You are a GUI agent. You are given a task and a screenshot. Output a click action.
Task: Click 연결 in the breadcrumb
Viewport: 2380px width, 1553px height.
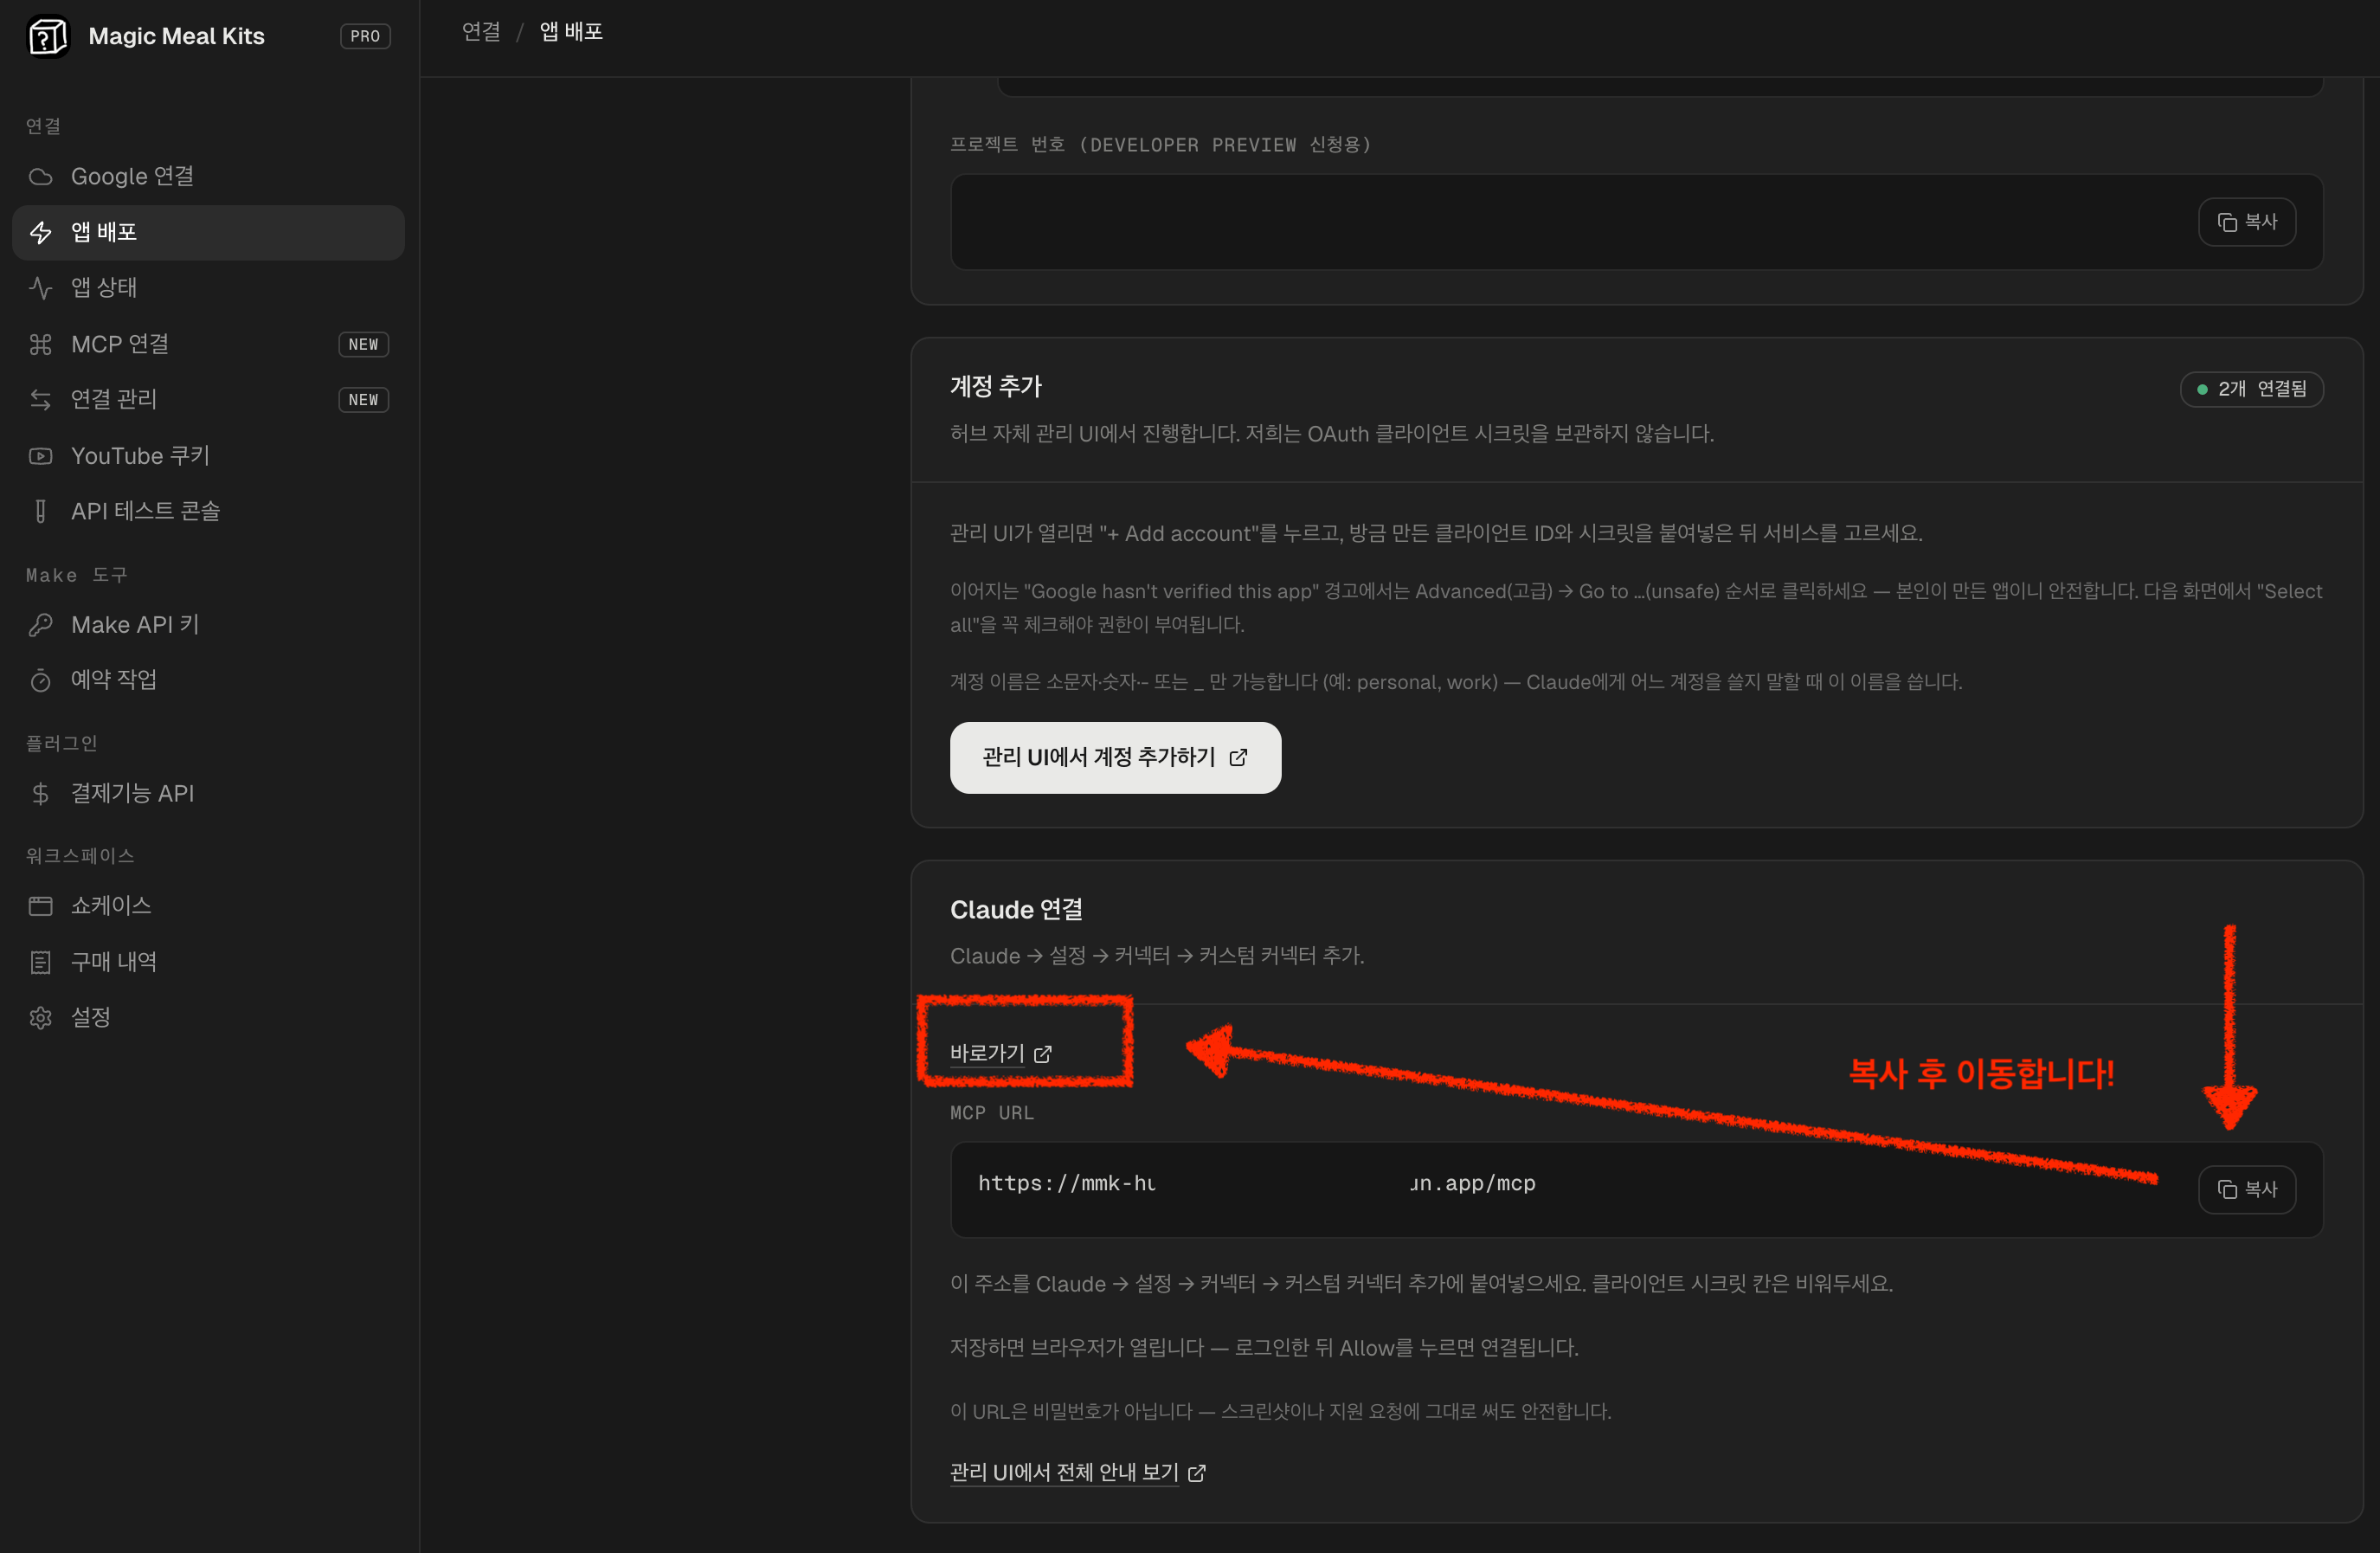click(x=481, y=32)
